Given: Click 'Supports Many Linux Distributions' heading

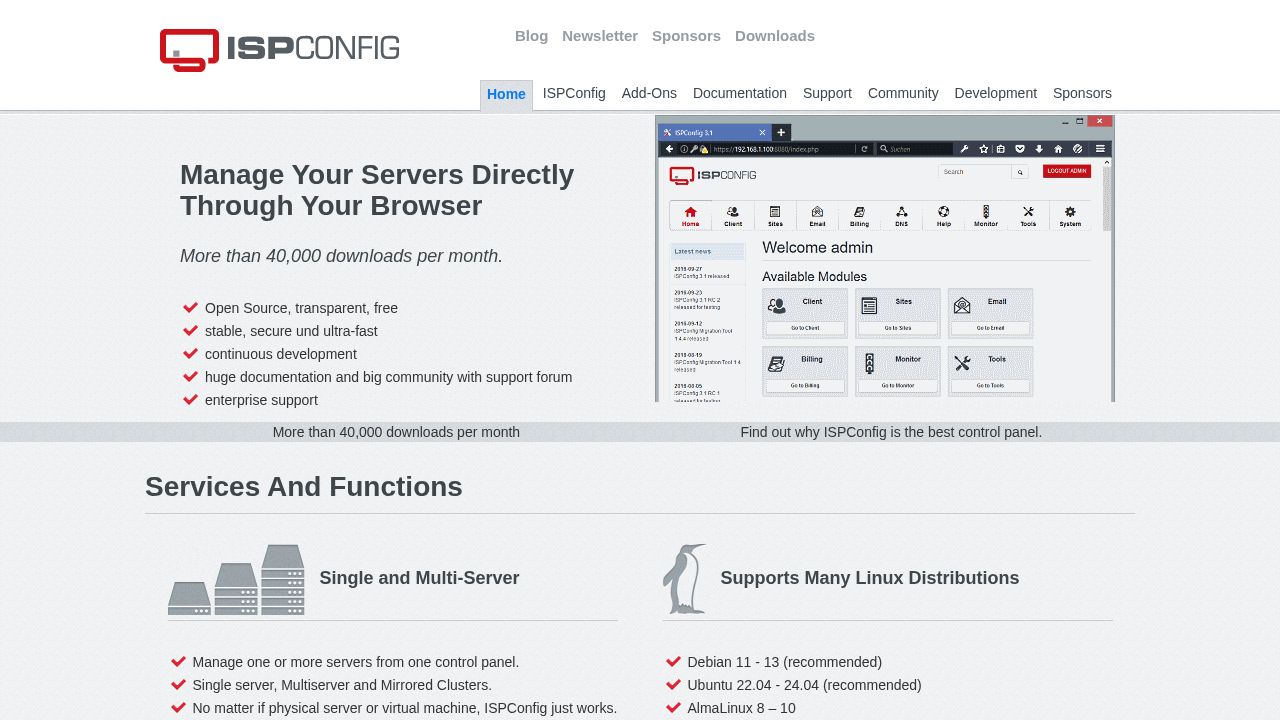Looking at the screenshot, I should coord(870,578).
